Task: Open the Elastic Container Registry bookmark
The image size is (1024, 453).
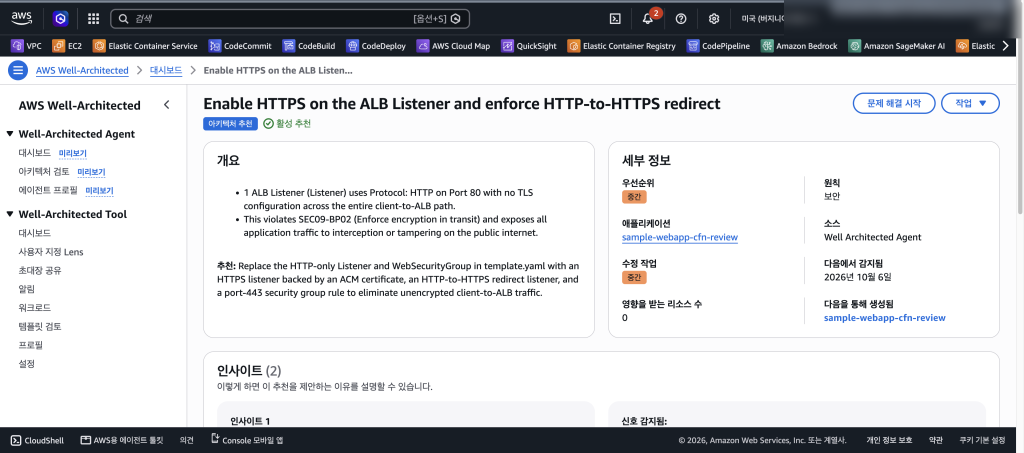Action: pyautogui.click(x=622, y=46)
